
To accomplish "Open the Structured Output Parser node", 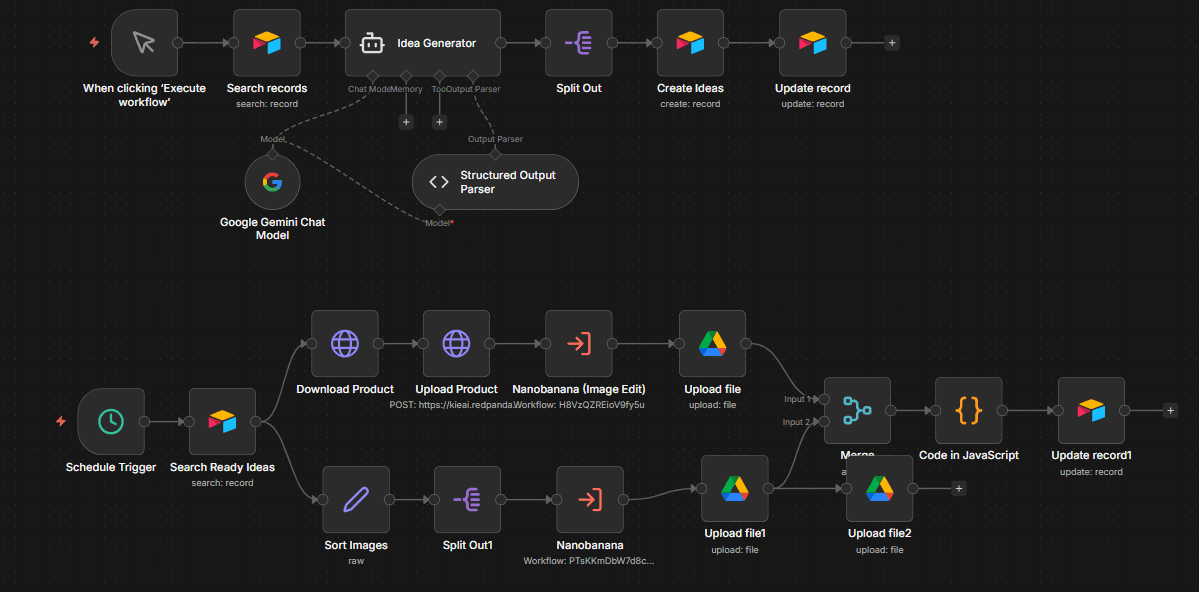I will coord(495,182).
